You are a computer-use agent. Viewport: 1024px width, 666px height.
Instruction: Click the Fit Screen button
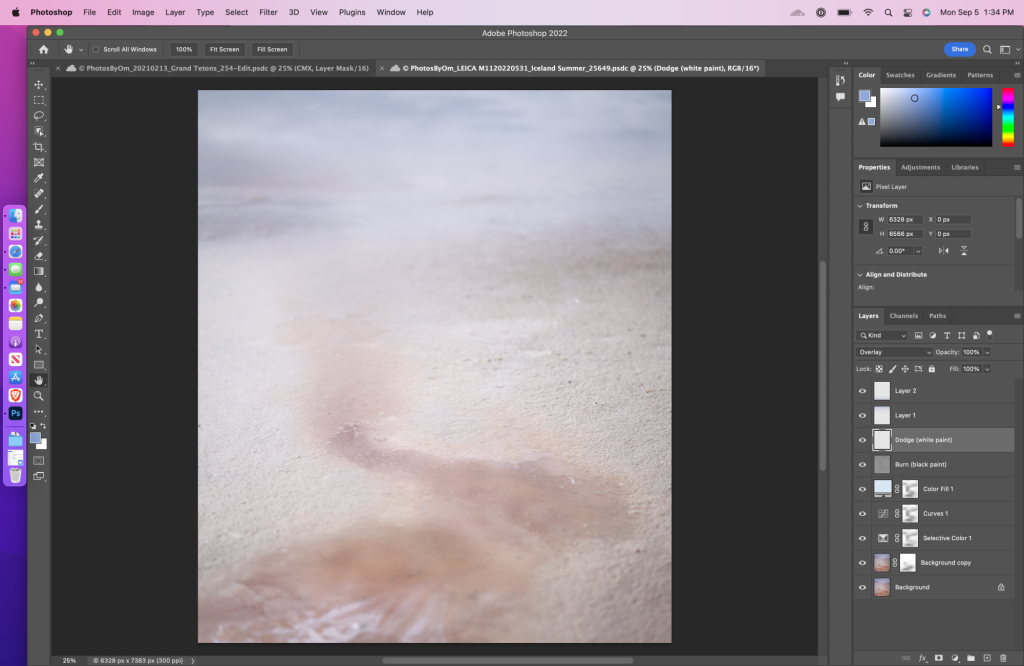(x=224, y=49)
